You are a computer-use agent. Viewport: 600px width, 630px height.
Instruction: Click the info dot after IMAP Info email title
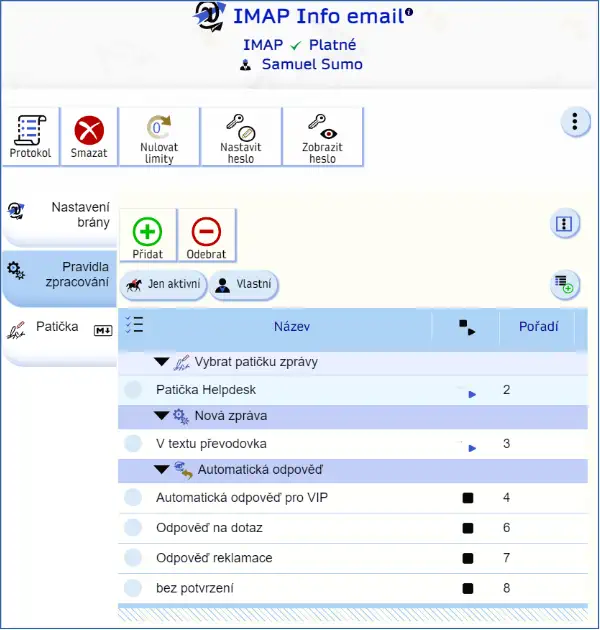409,12
